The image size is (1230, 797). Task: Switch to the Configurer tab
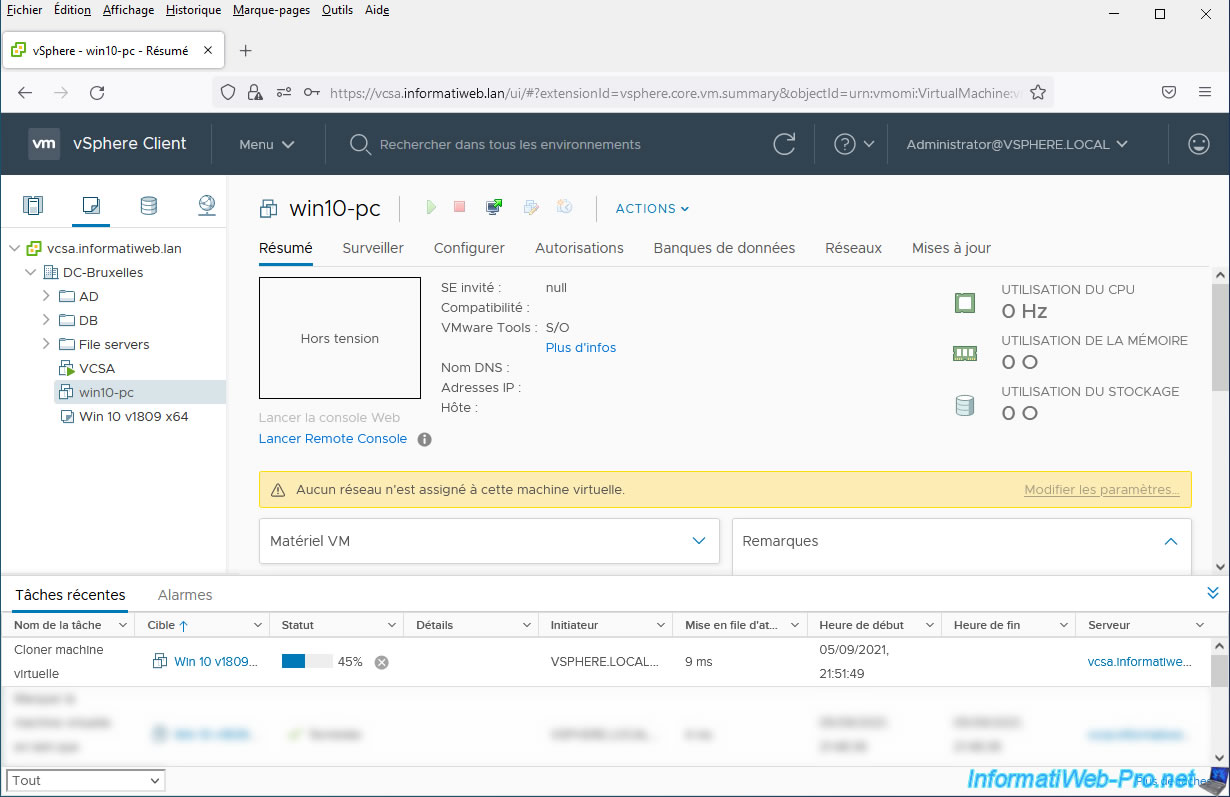[x=469, y=248]
